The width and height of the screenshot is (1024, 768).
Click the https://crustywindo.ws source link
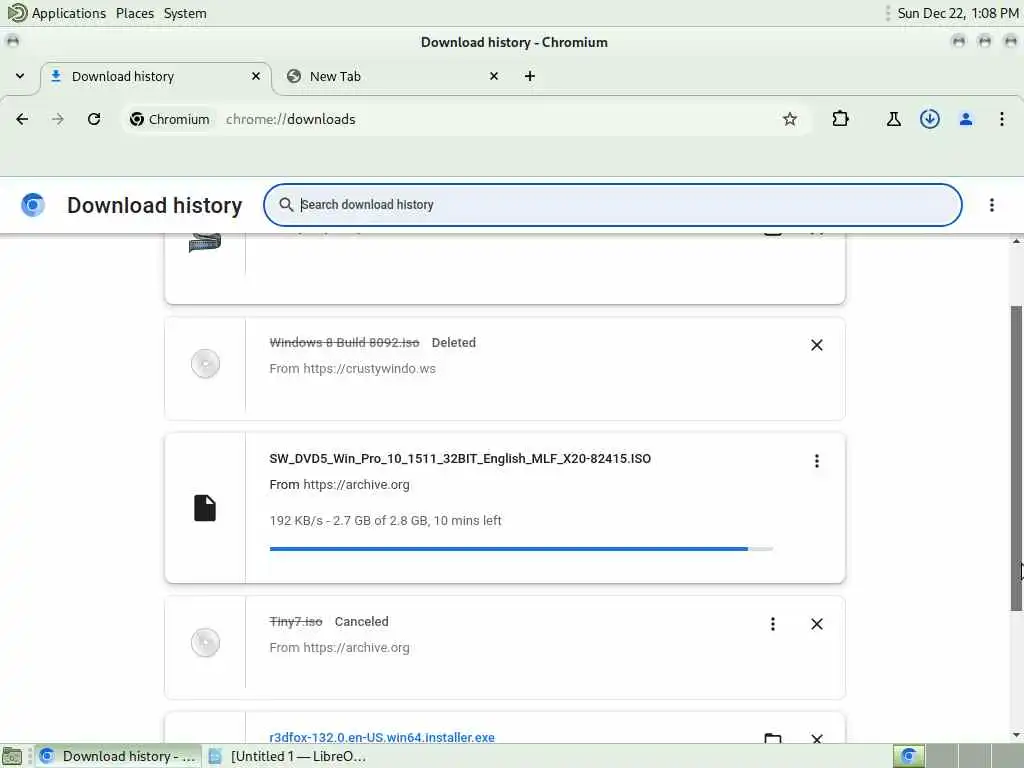pyautogui.click(x=370, y=368)
